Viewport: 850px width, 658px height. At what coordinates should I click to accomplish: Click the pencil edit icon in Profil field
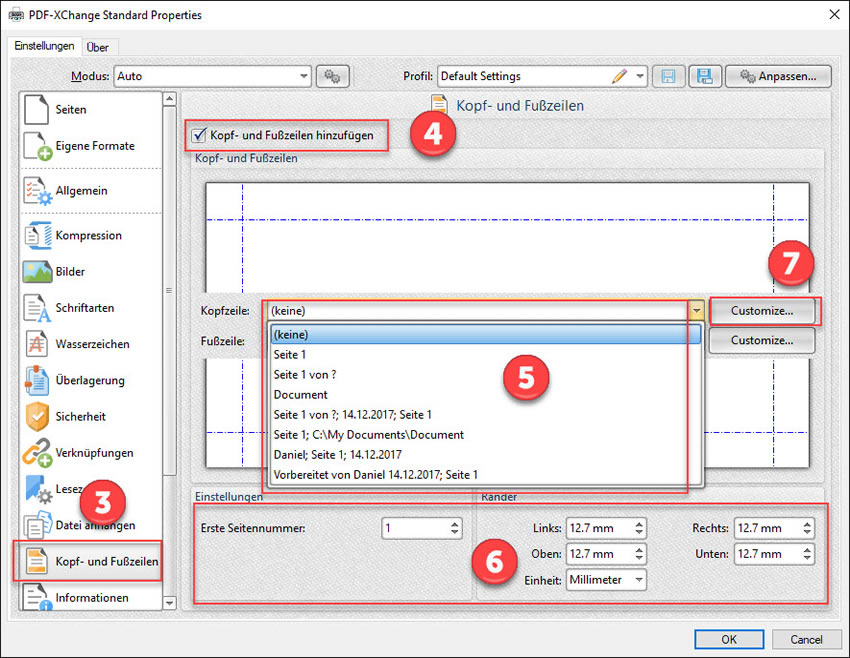pos(619,76)
